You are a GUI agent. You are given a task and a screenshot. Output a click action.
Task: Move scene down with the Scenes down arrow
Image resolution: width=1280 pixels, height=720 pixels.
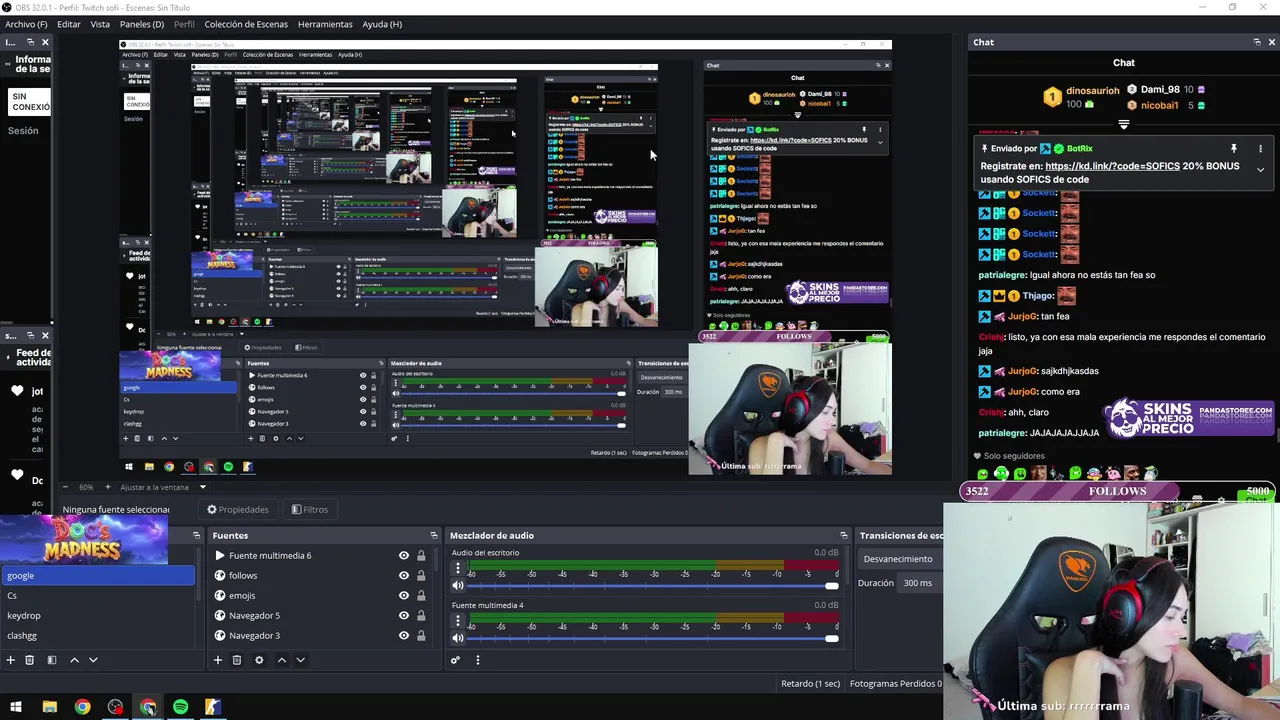click(x=93, y=660)
